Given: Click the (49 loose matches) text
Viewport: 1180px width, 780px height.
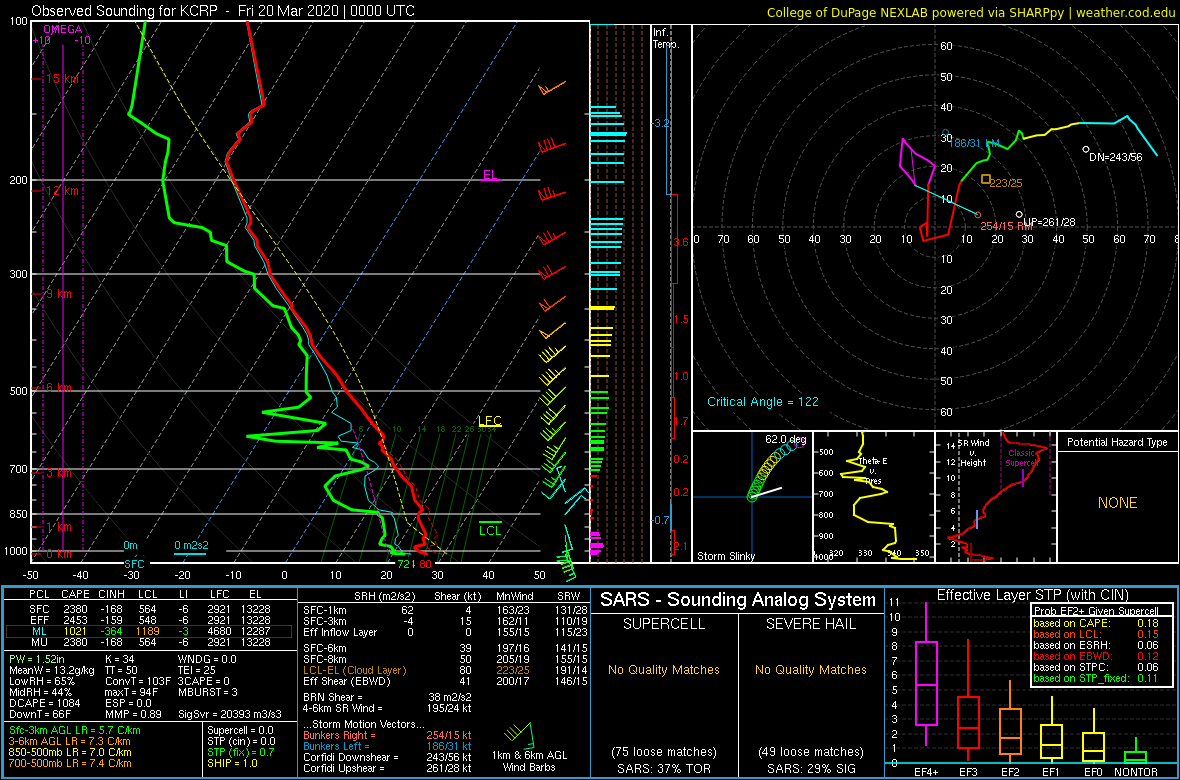Looking at the screenshot, I should tap(812, 751).
